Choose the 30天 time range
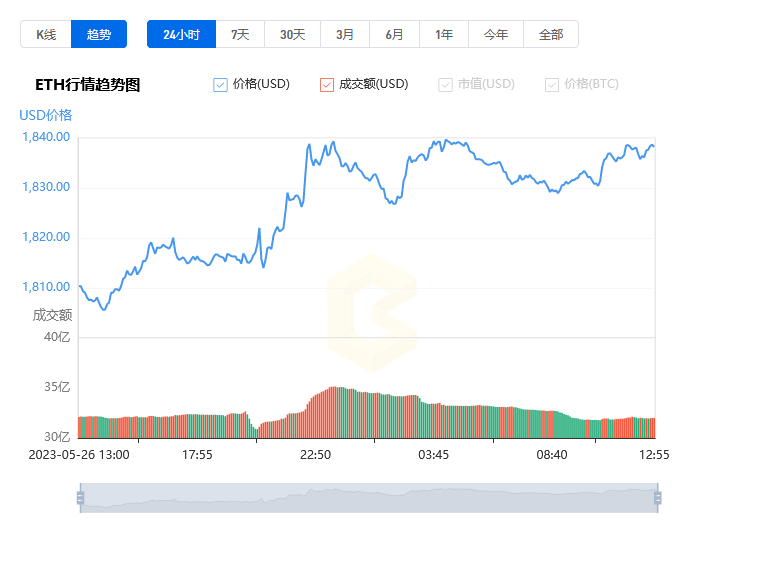Viewport: 780px width, 563px height. pyautogui.click(x=292, y=34)
